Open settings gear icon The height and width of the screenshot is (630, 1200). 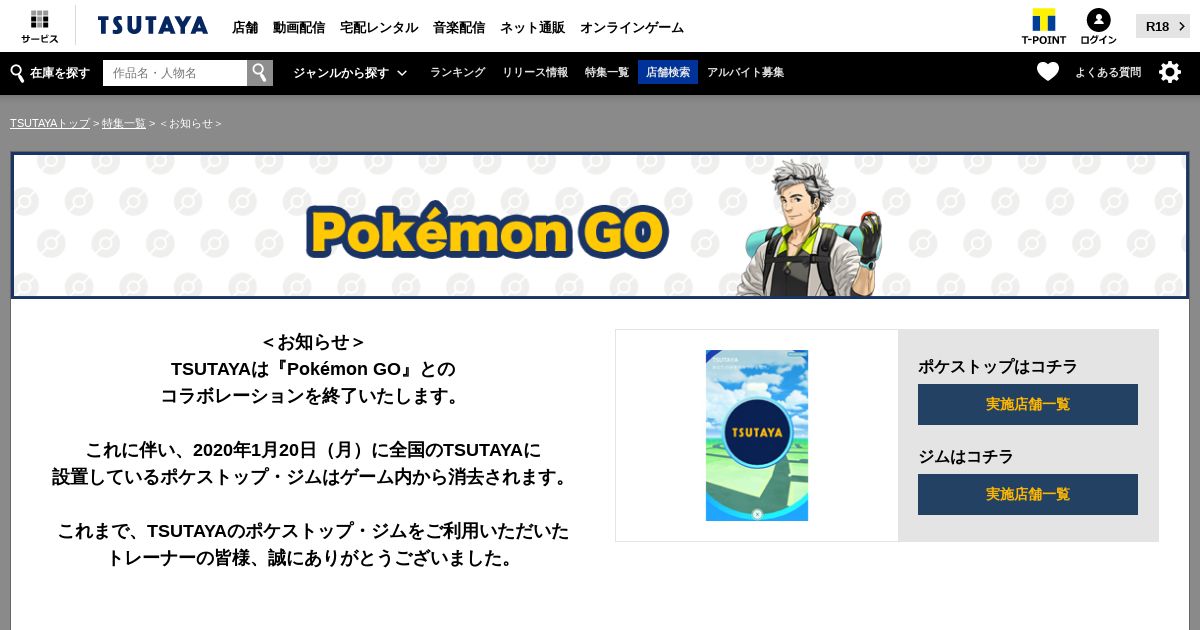(x=1170, y=72)
